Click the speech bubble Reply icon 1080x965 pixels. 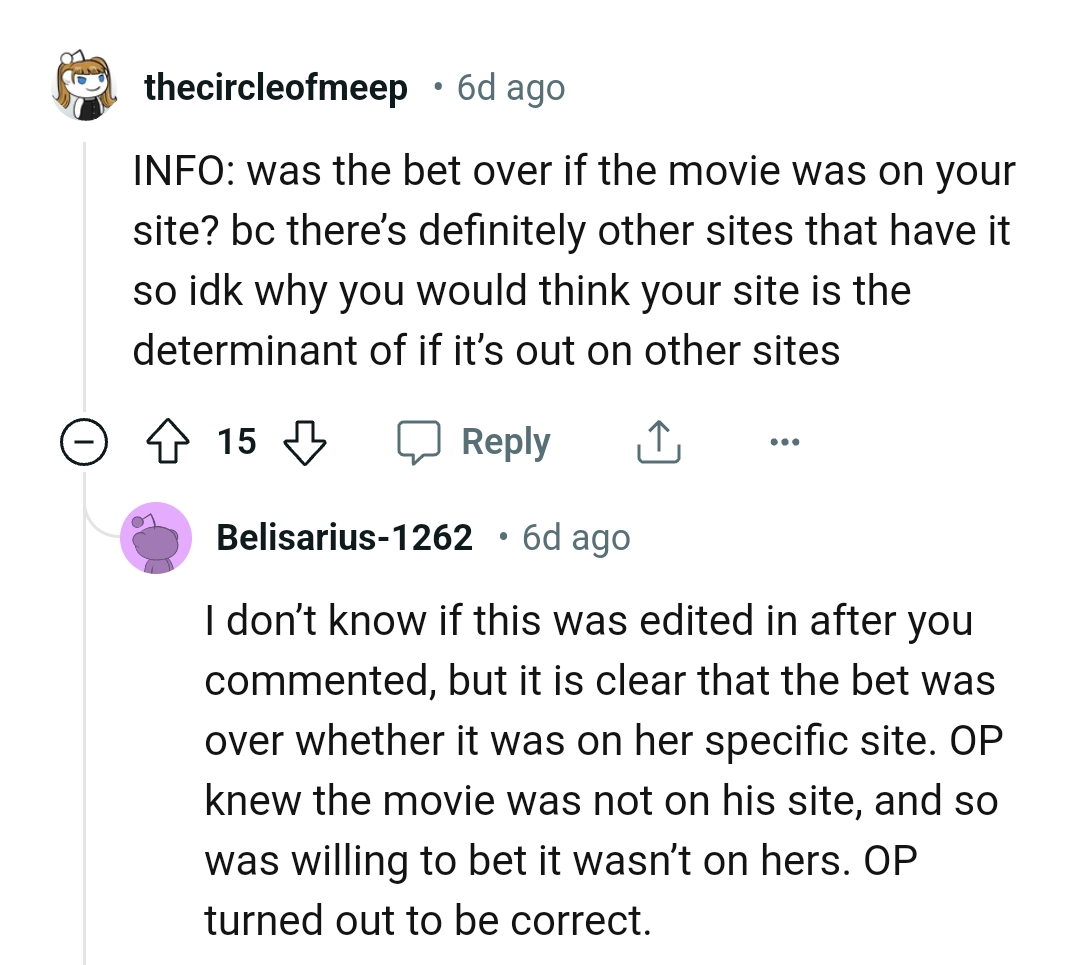[422, 441]
